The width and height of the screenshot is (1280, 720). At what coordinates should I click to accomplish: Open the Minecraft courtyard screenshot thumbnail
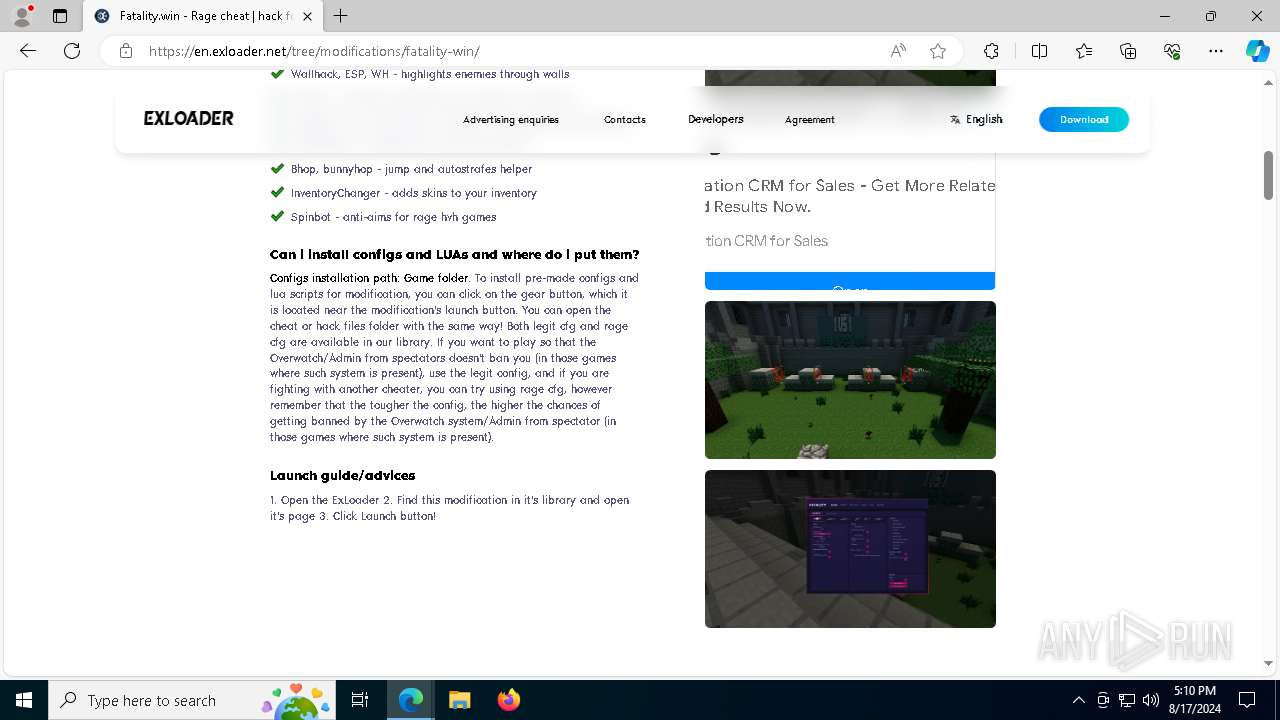[x=850, y=380]
